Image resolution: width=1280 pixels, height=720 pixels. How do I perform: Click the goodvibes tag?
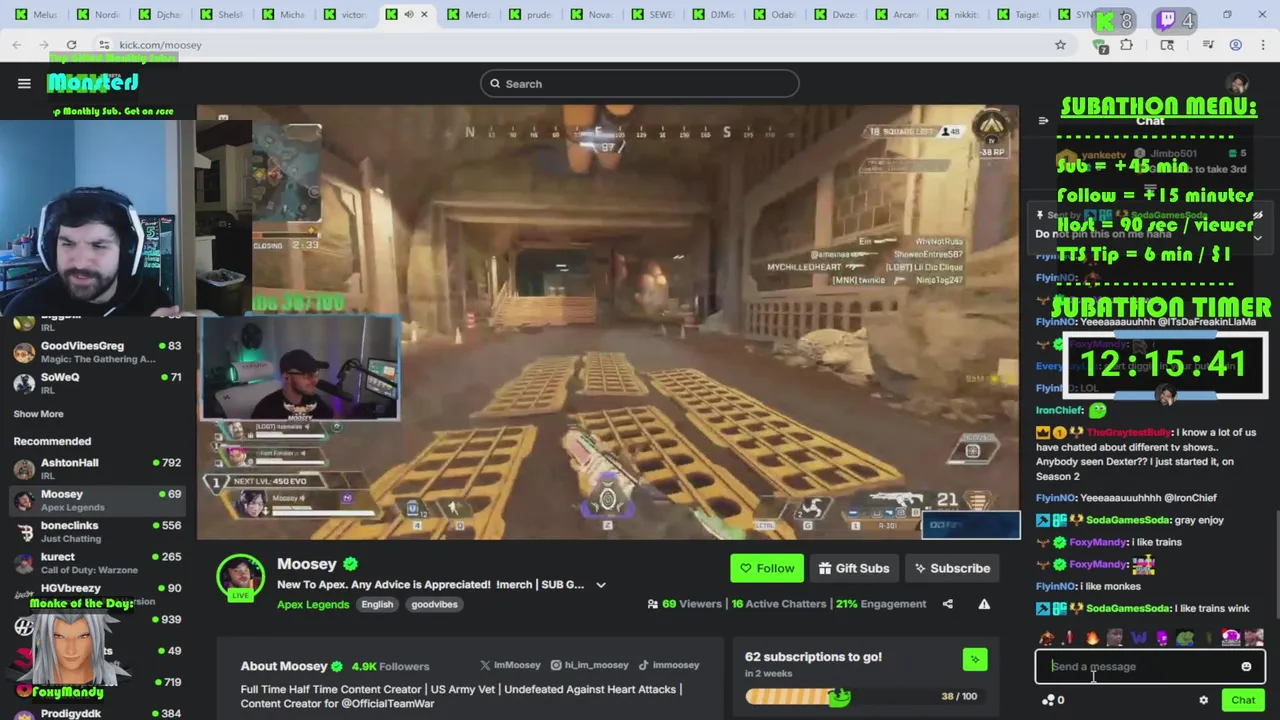(x=434, y=604)
